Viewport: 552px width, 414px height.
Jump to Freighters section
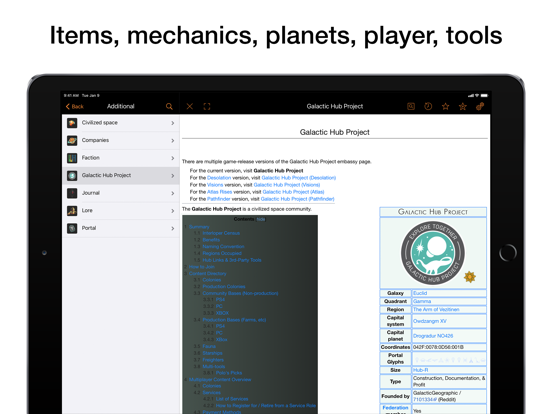click(213, 360)
